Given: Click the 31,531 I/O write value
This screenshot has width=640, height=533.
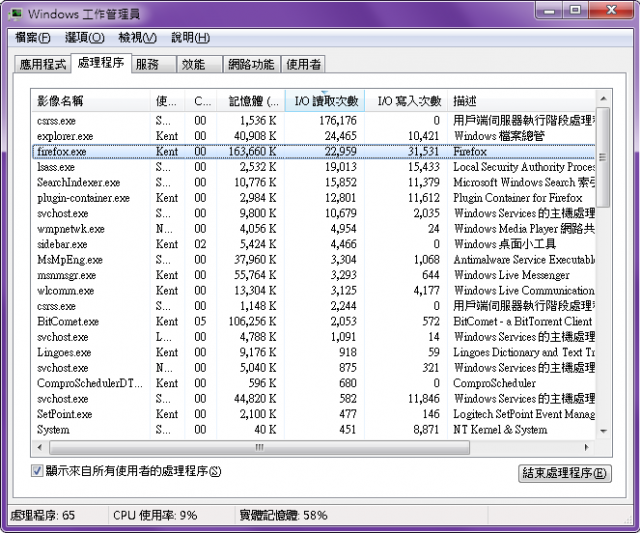Looking at the screenshot, I should click(424, 151).
